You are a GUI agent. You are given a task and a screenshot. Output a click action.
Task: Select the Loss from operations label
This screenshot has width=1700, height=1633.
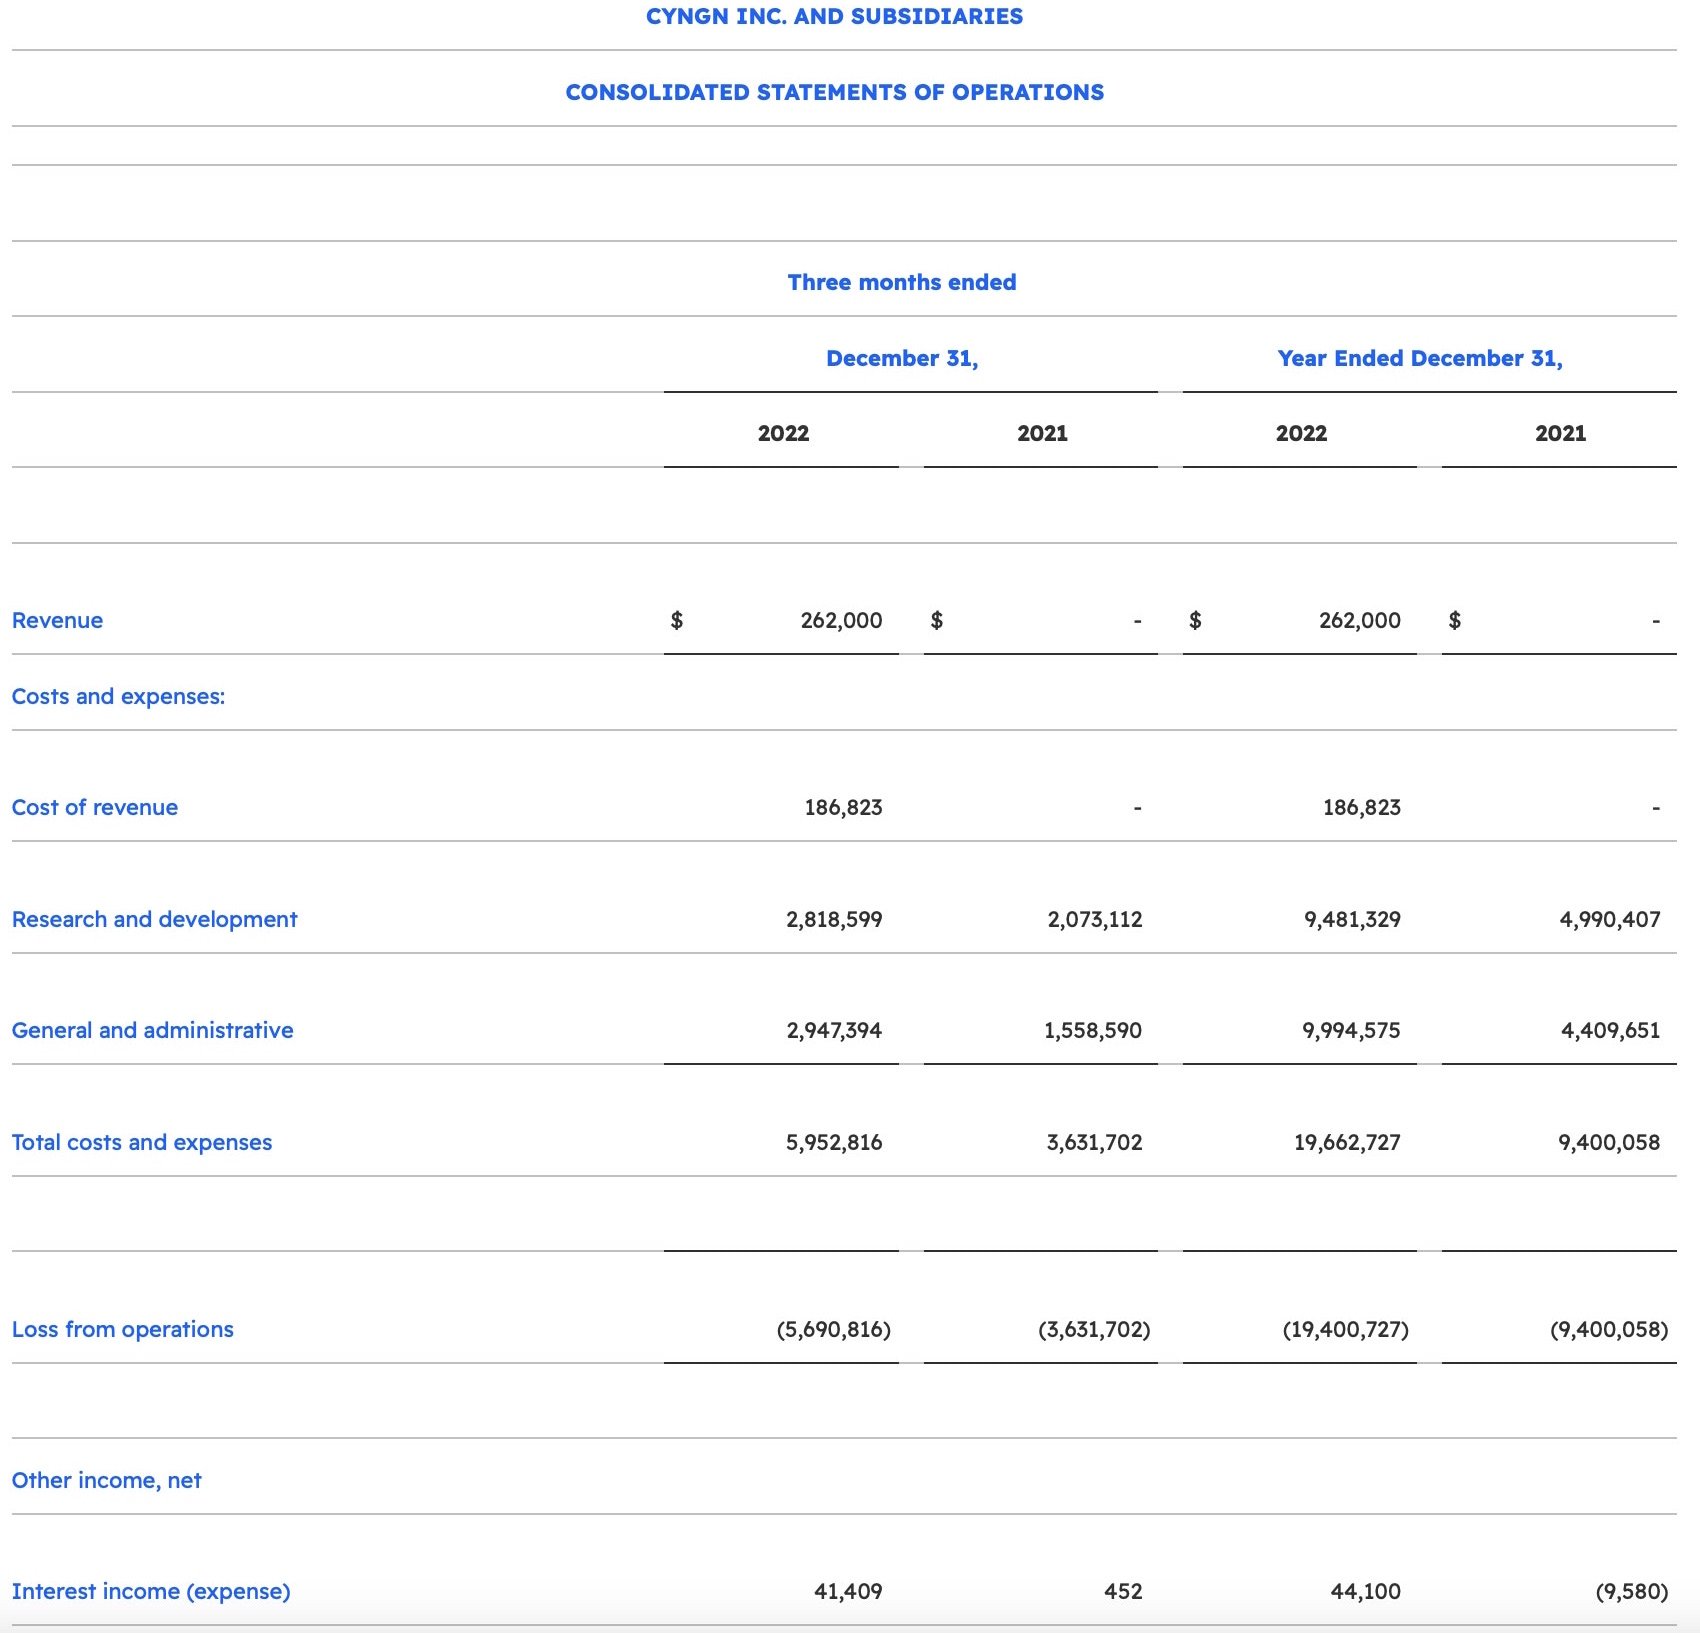pyautogui.click(x=123, y=1329)
